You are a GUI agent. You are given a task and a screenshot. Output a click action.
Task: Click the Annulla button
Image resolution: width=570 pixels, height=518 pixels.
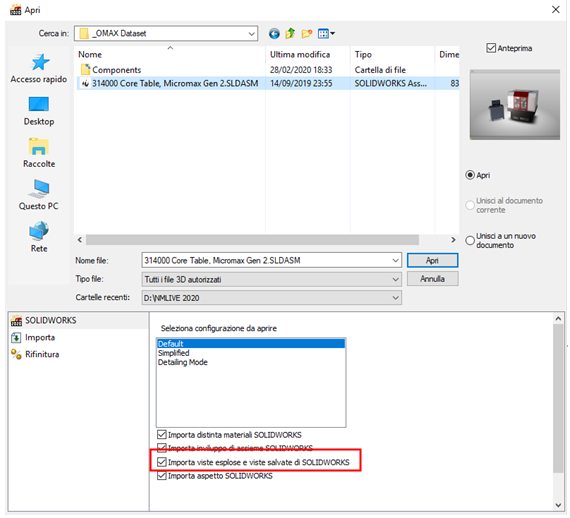pos(433,279)
